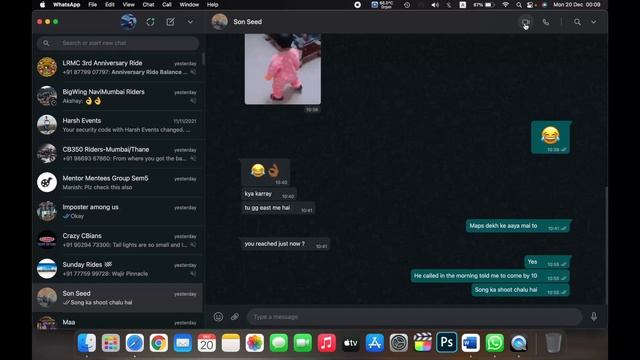Start a new chat with compose icon
The width and height of the screenshot is (640, 360).
coord(171,22)
